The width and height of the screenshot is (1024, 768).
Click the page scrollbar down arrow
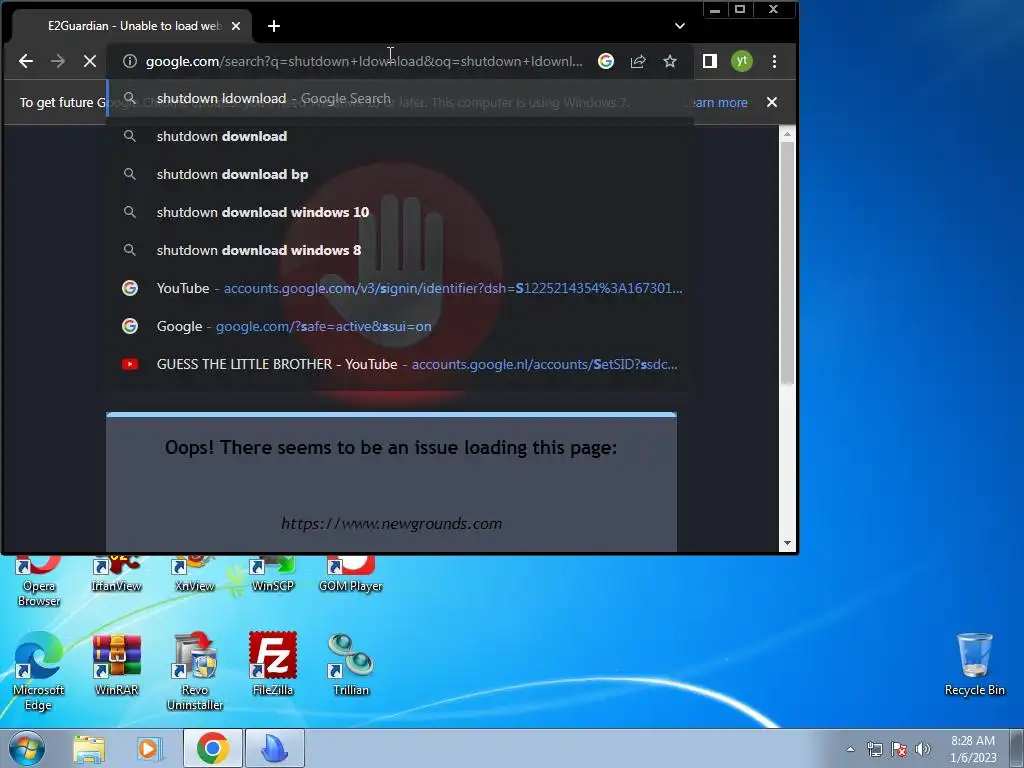click(x=787, y=543)
